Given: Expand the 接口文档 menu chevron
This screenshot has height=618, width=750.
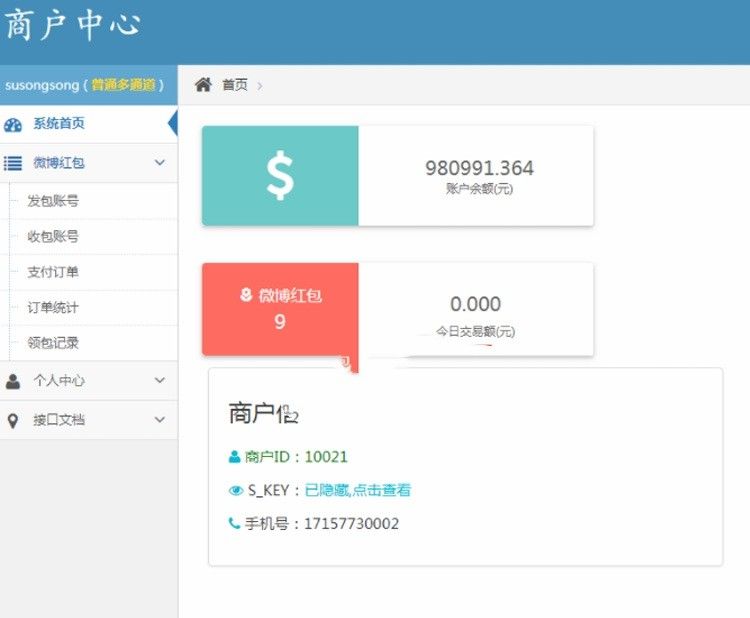Looking at the screenshot, I should coord(160,420).
